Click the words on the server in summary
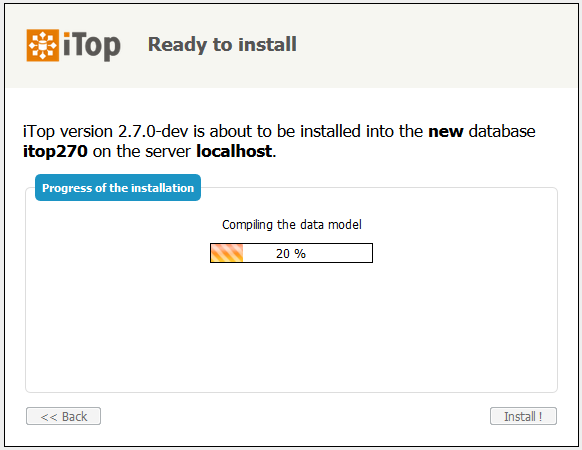Screen dimensions: 582x450 tap(141, 151)
